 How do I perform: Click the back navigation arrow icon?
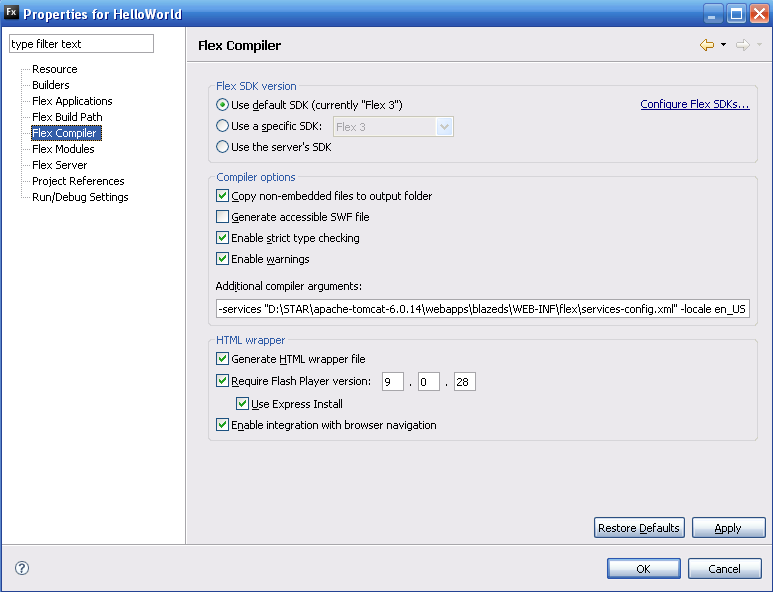coord(707,45)
